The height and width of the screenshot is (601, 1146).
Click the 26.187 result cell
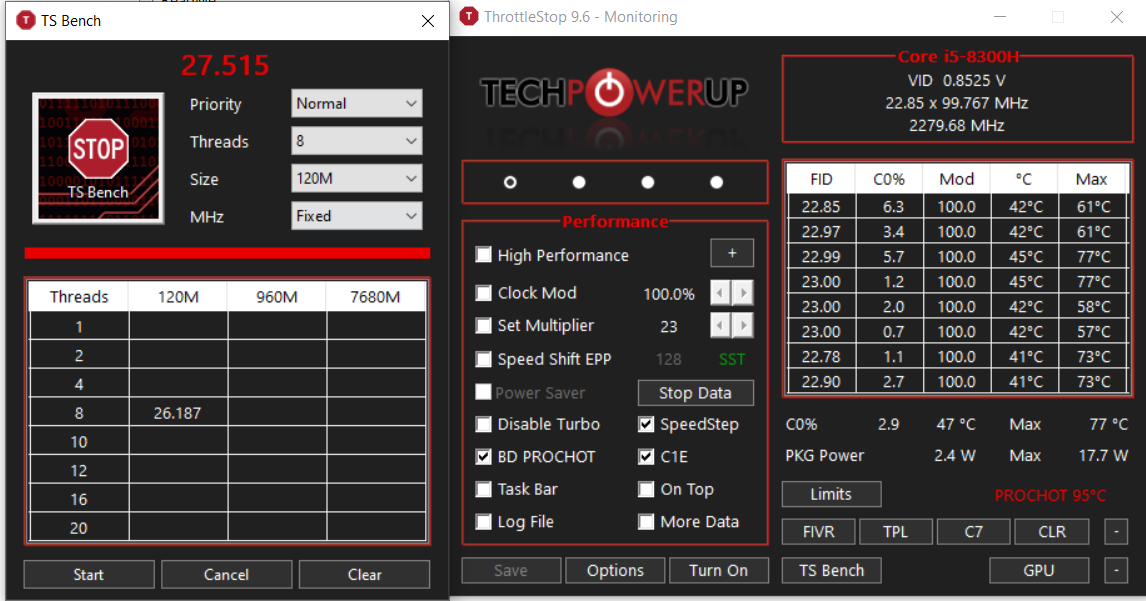[178, 413]
